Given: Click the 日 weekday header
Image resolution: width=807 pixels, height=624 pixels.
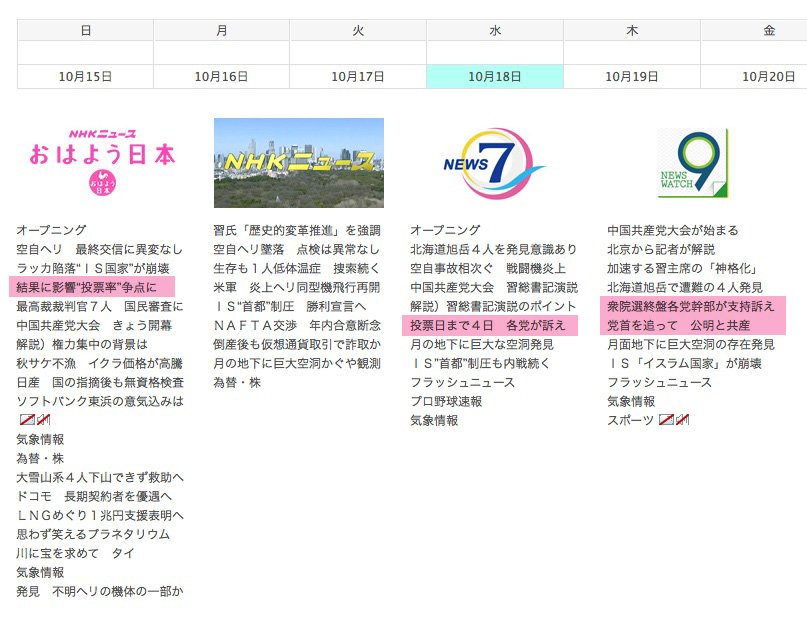Looking at the screenshot, I should coord(85,30).
